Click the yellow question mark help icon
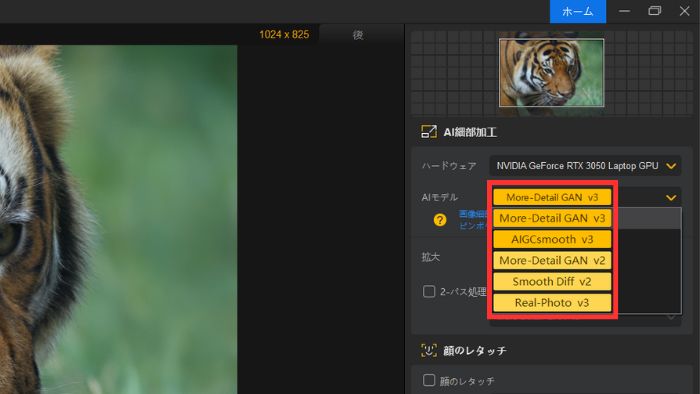Screen dimensions: 700x394 pos(440,220)
